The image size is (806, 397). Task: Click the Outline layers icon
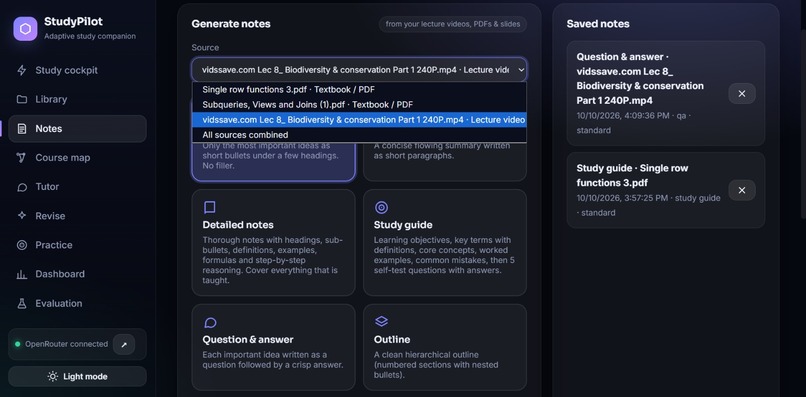(x=381, y=321)
